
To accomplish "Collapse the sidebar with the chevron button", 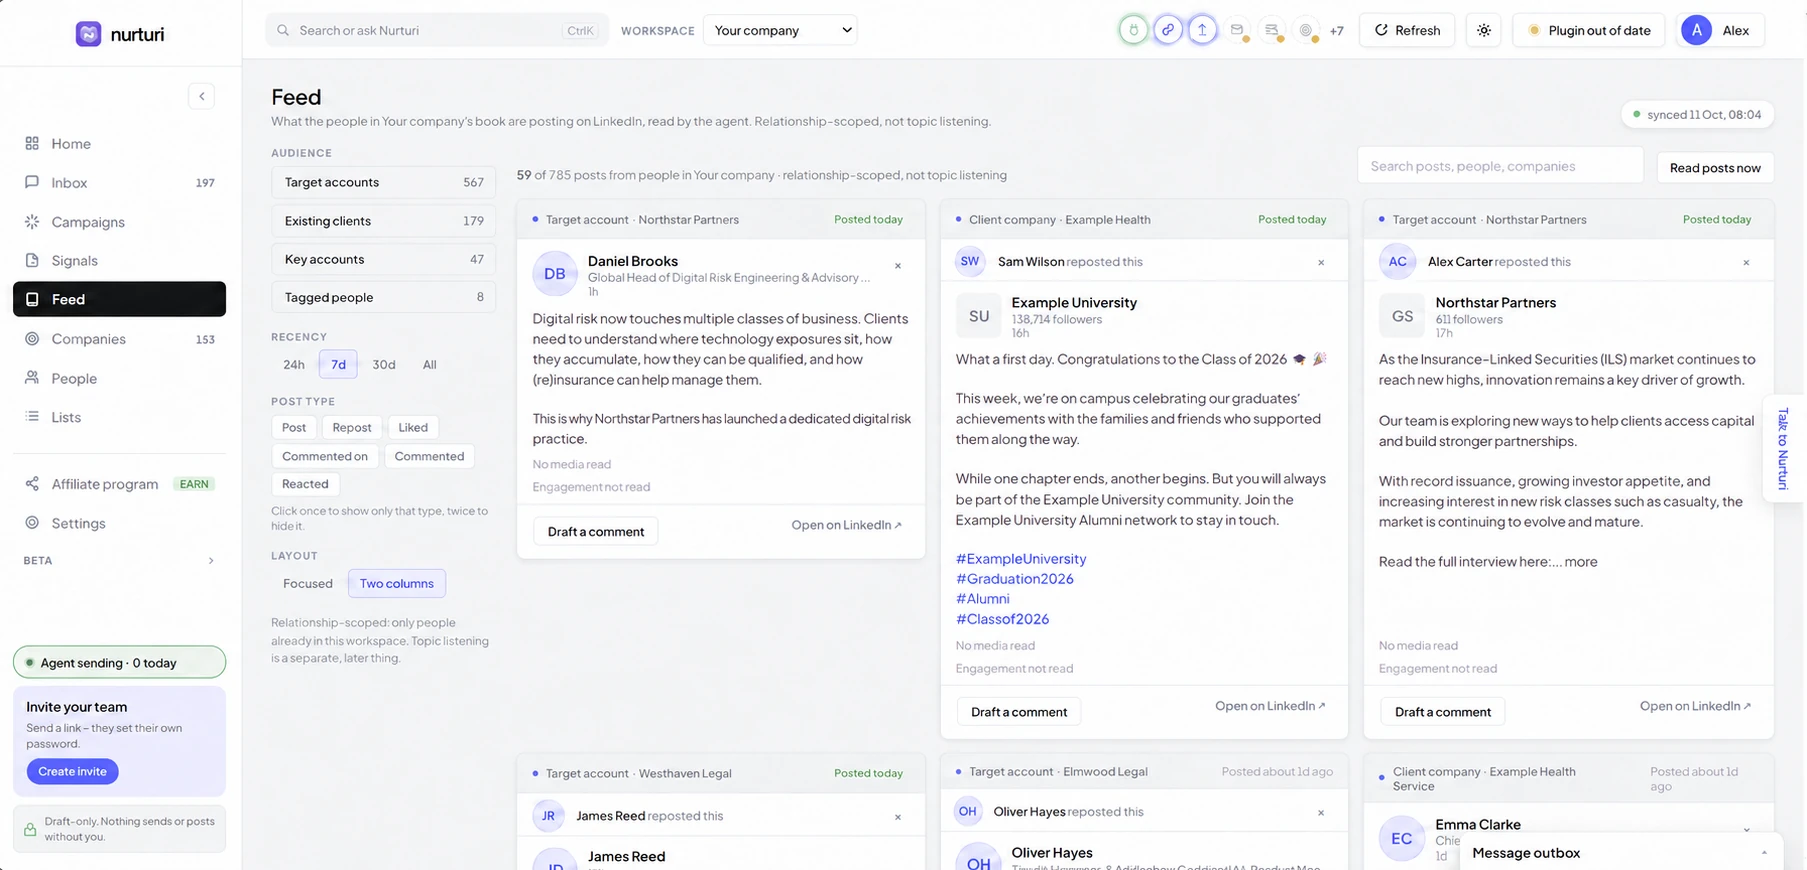I will click(201, 96).
